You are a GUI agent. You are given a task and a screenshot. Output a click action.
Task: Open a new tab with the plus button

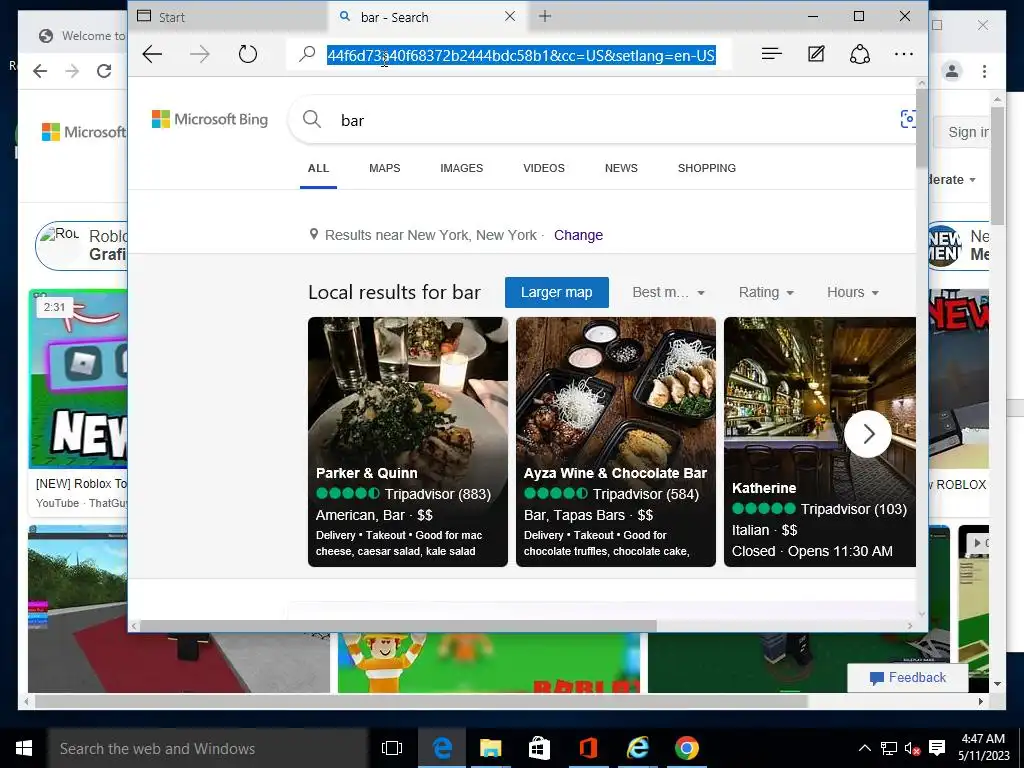point(545,16)
